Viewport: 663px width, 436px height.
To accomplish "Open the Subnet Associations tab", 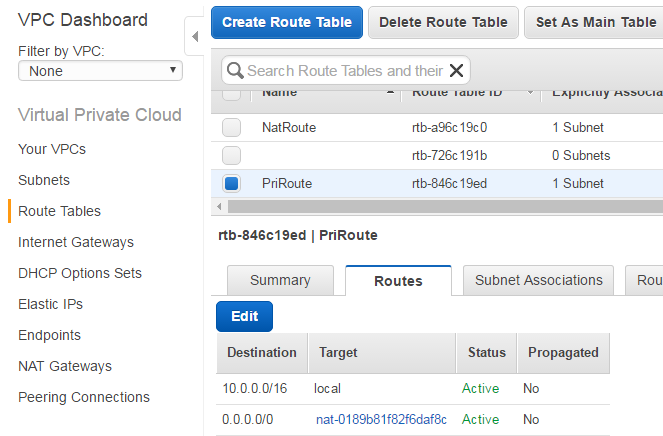I will [539, 280].
